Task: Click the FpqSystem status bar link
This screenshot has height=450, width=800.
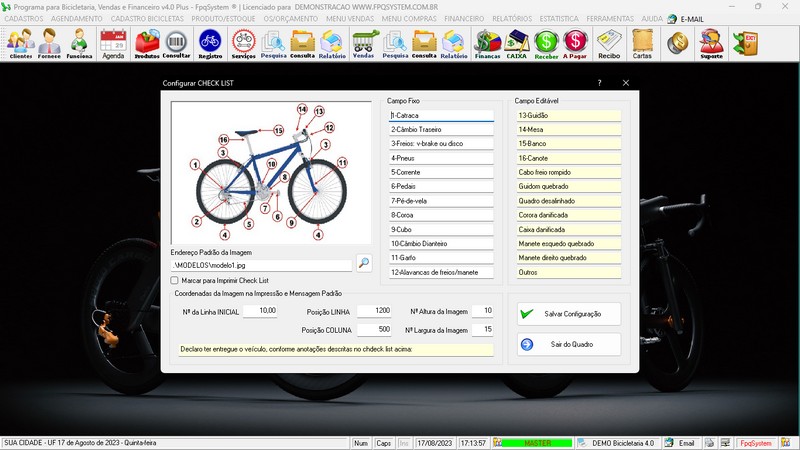Action: coord(756,443)
